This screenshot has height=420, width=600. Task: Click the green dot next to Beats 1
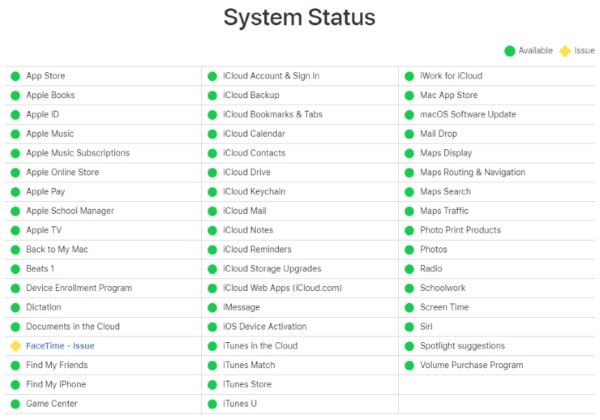15,269
